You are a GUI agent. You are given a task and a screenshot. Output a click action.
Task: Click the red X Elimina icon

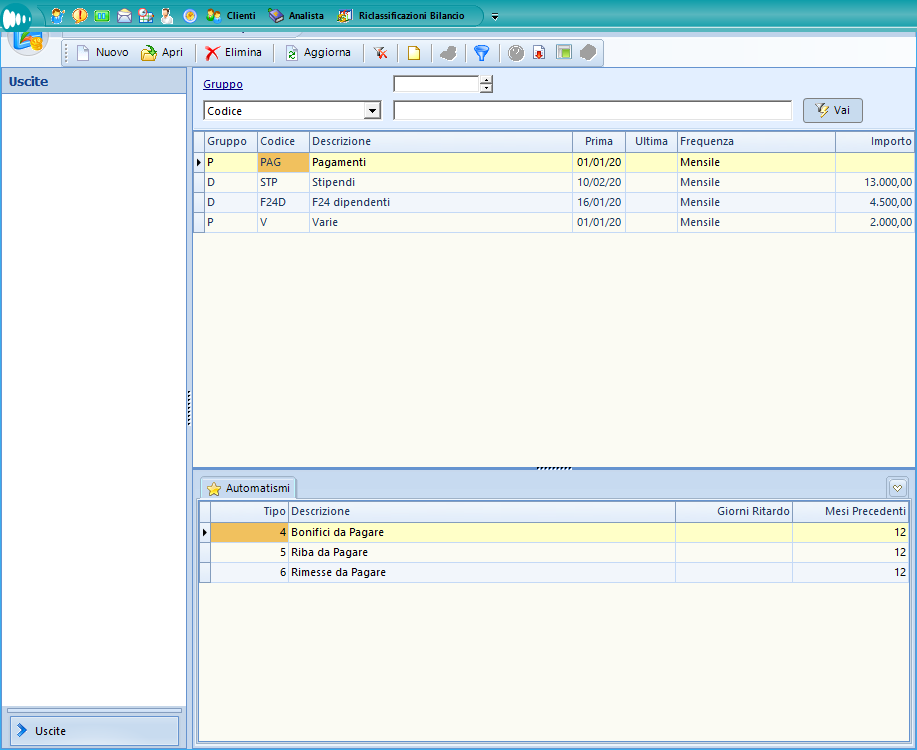[x=212, y=53]
